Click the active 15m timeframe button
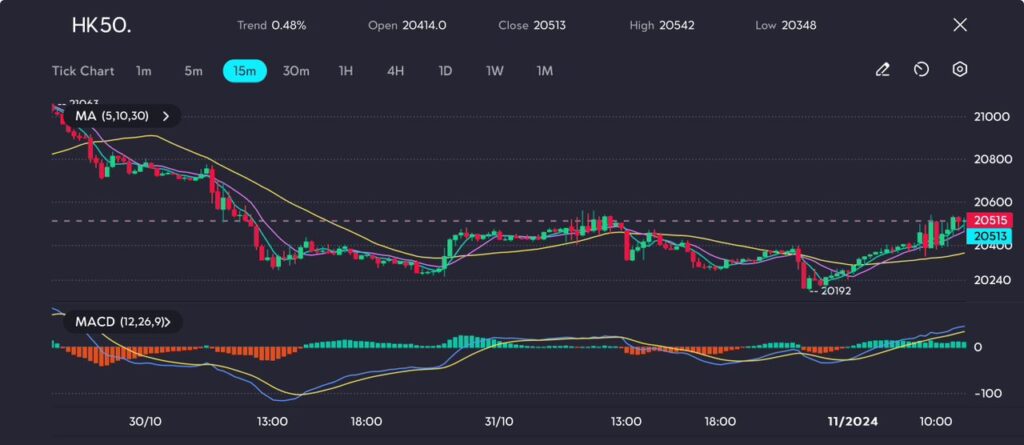Screen dimensions: 1024x445 point(244,71)
